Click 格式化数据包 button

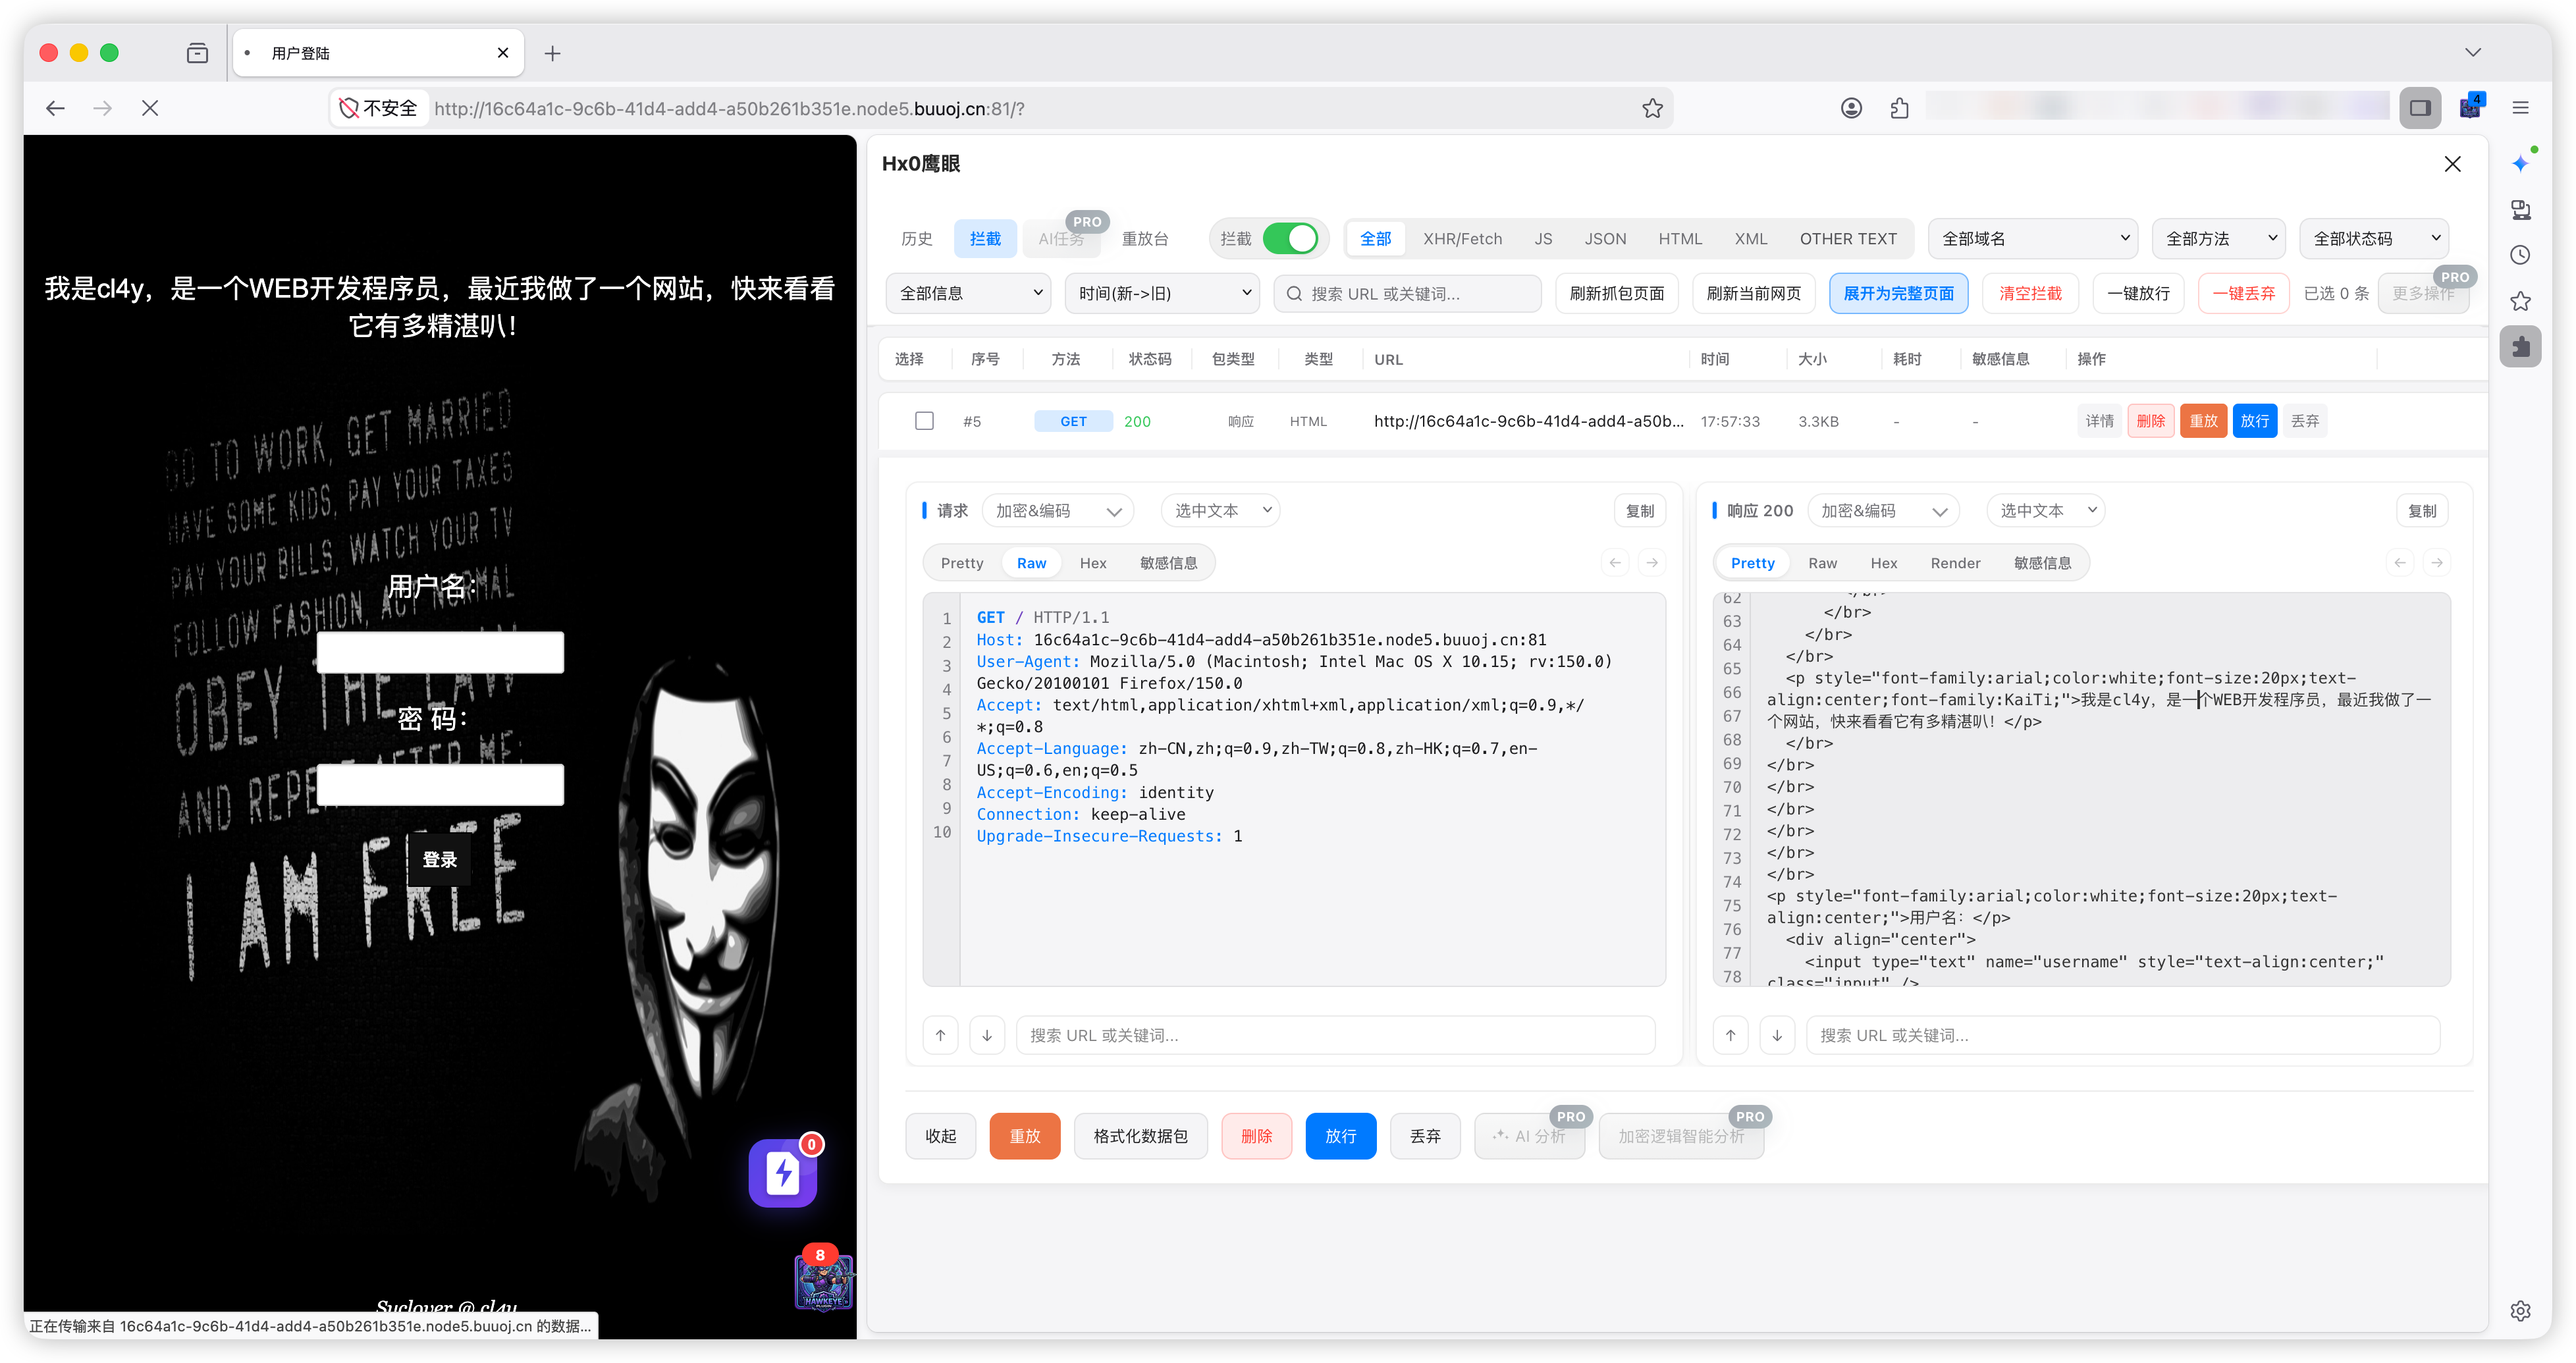point(1140,1136)
